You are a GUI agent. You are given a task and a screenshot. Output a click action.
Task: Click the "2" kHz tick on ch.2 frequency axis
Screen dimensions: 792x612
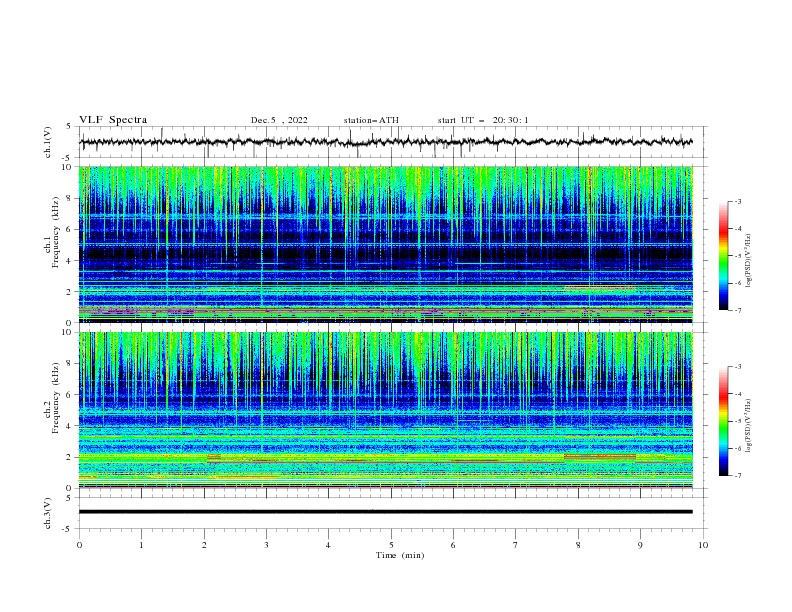[x=71, y=457]
